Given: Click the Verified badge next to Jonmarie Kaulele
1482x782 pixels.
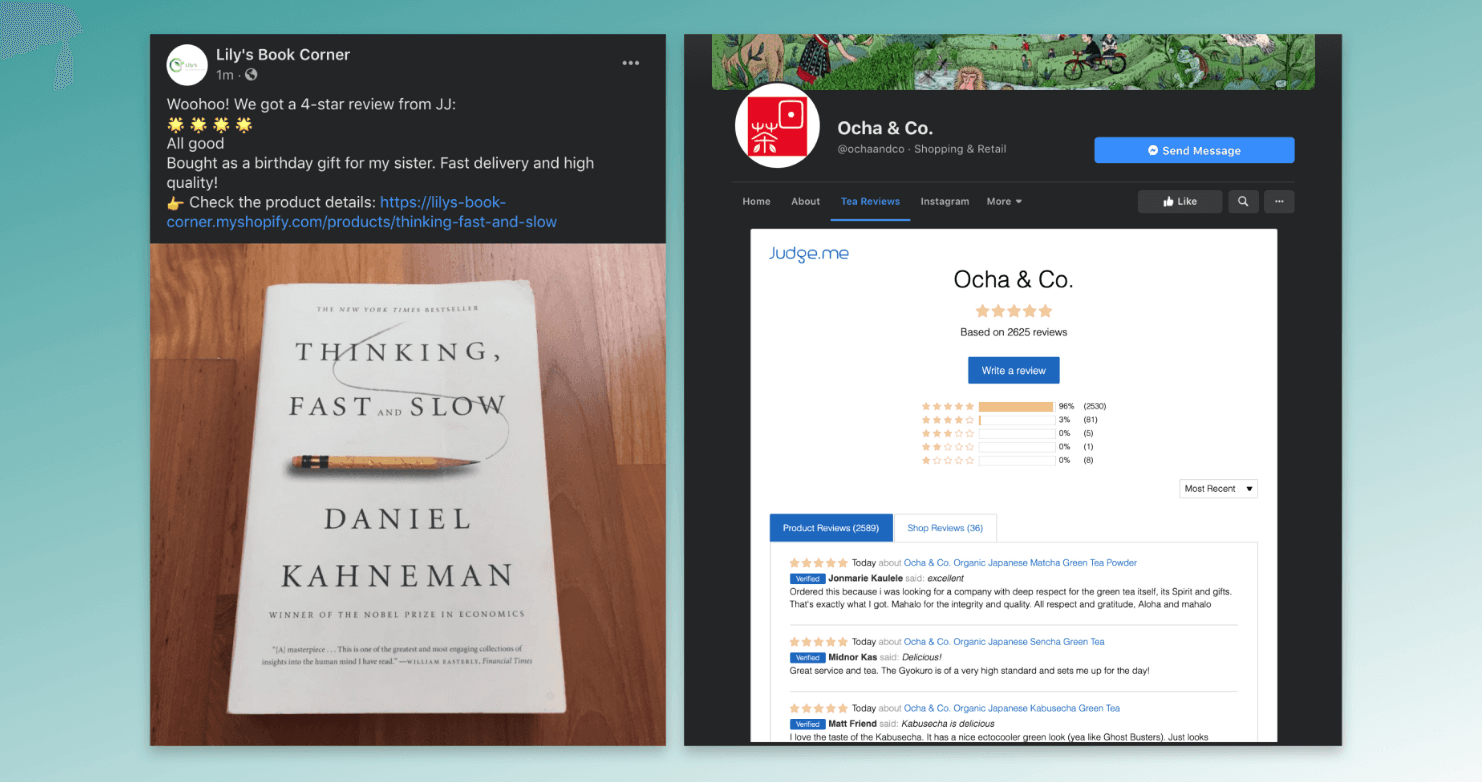Looking at the screenshot, I should click(x=807, y=578).
